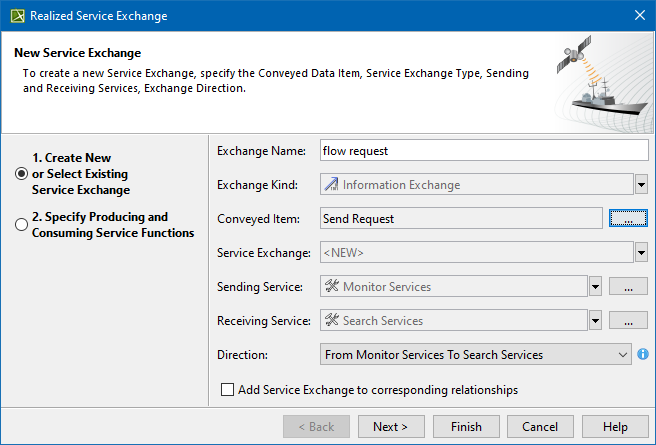Image resolution: width=656 pixels, height=445 pixels.
Task: Expand the Receiving Service dropdown arrow
Action: (596, 321)
